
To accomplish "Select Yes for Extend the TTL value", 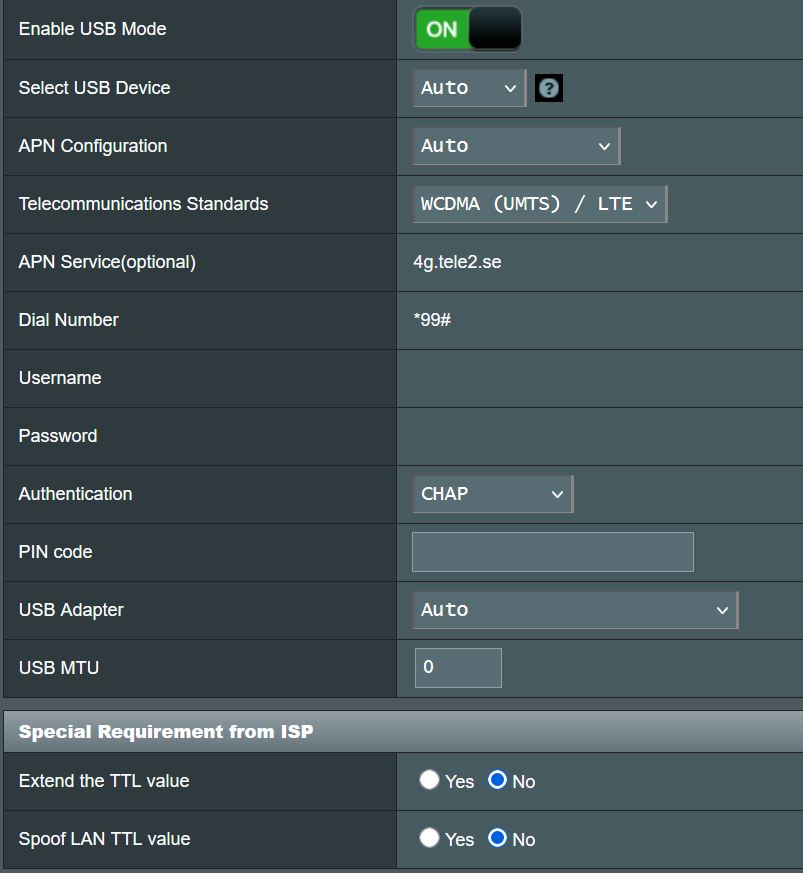I will point(430,780).
